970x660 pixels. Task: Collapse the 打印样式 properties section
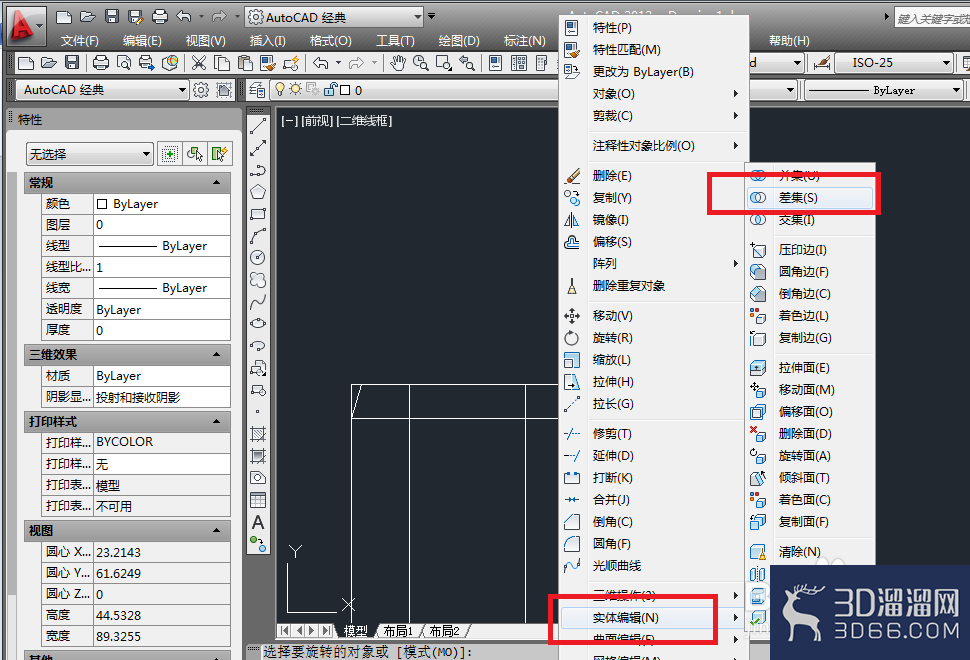[x=217, y=421]
